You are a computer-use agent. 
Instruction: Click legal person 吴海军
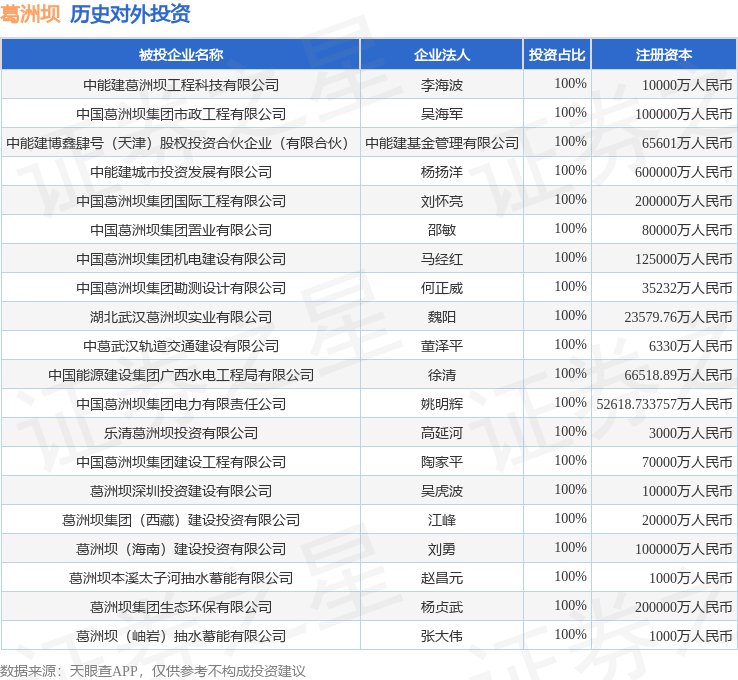click(x=441, y=114)
